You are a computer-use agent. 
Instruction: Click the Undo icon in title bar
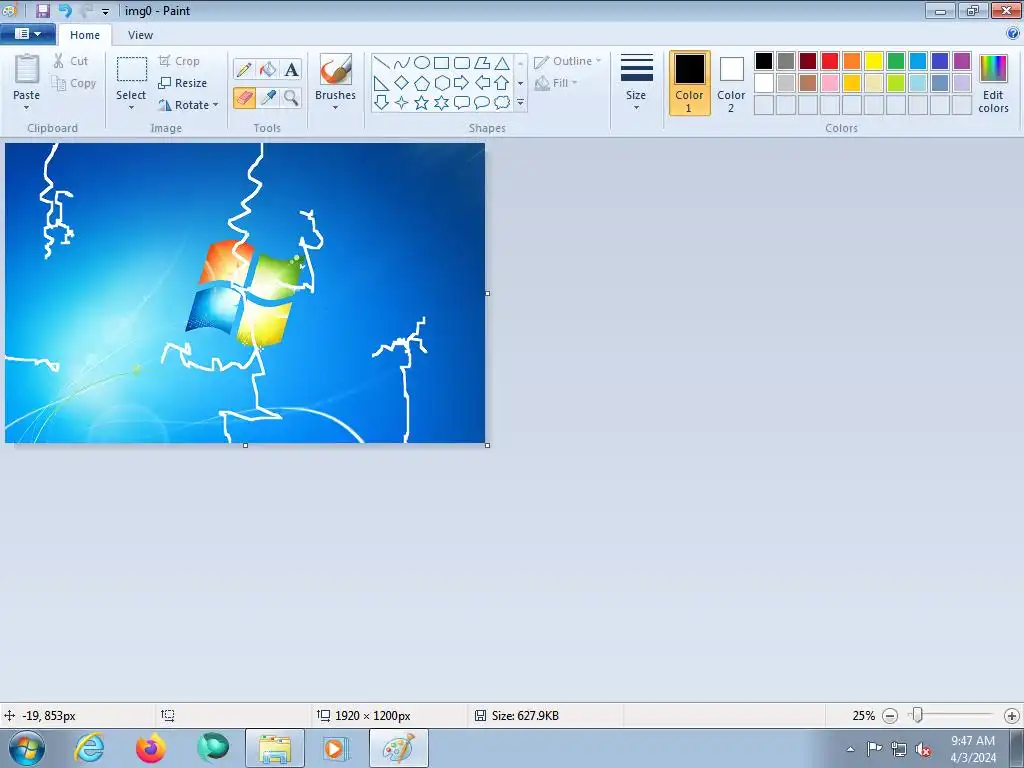tap(65, 10)
